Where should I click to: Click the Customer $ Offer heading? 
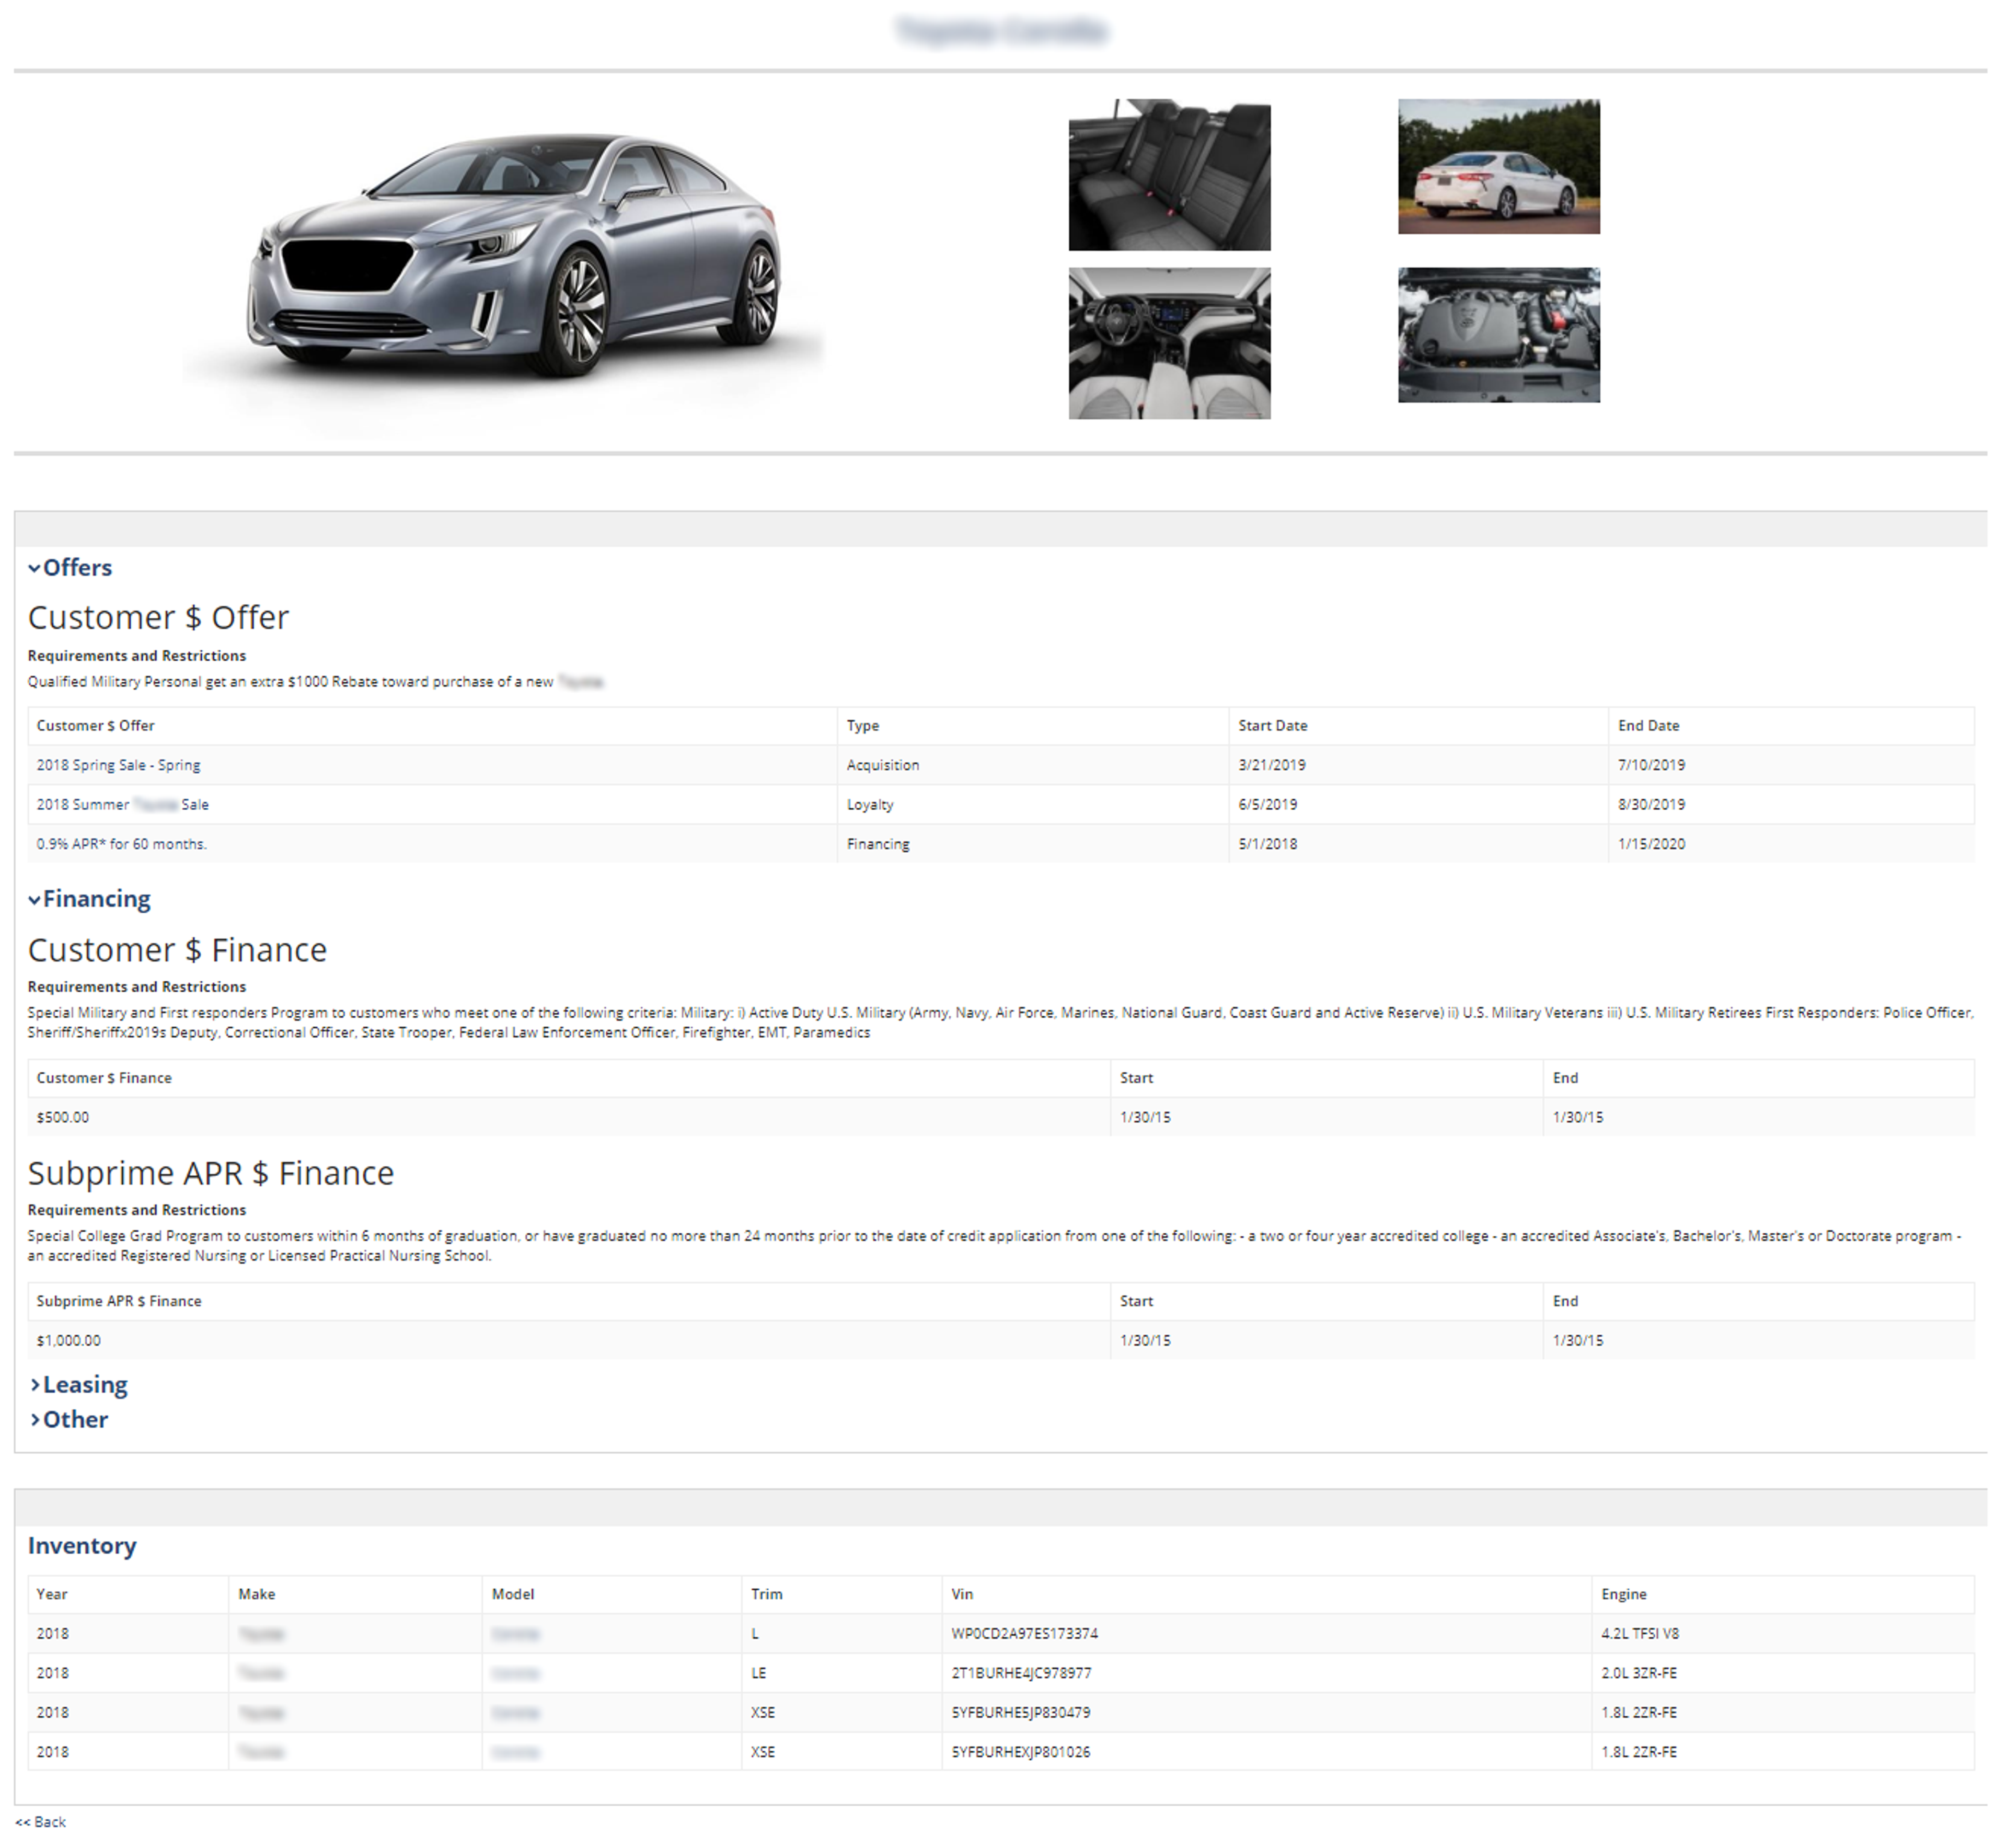pyautogui.click(x=158, y=617)
